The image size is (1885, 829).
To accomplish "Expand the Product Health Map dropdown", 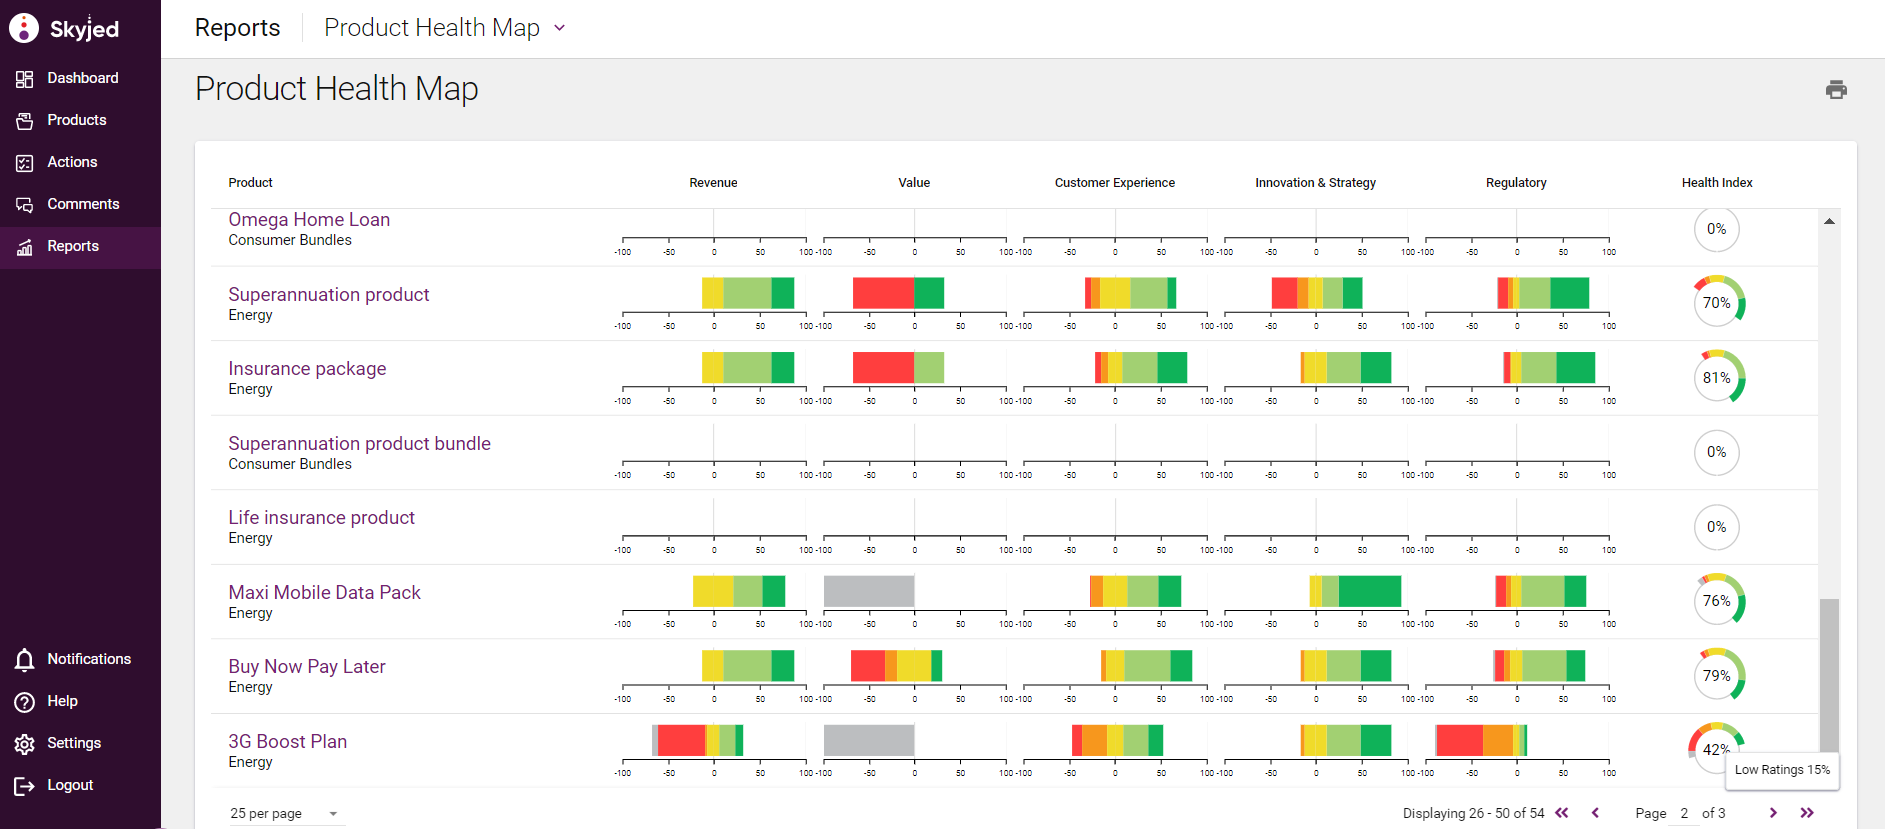I will pyautogui.click(x=559, y=28).
